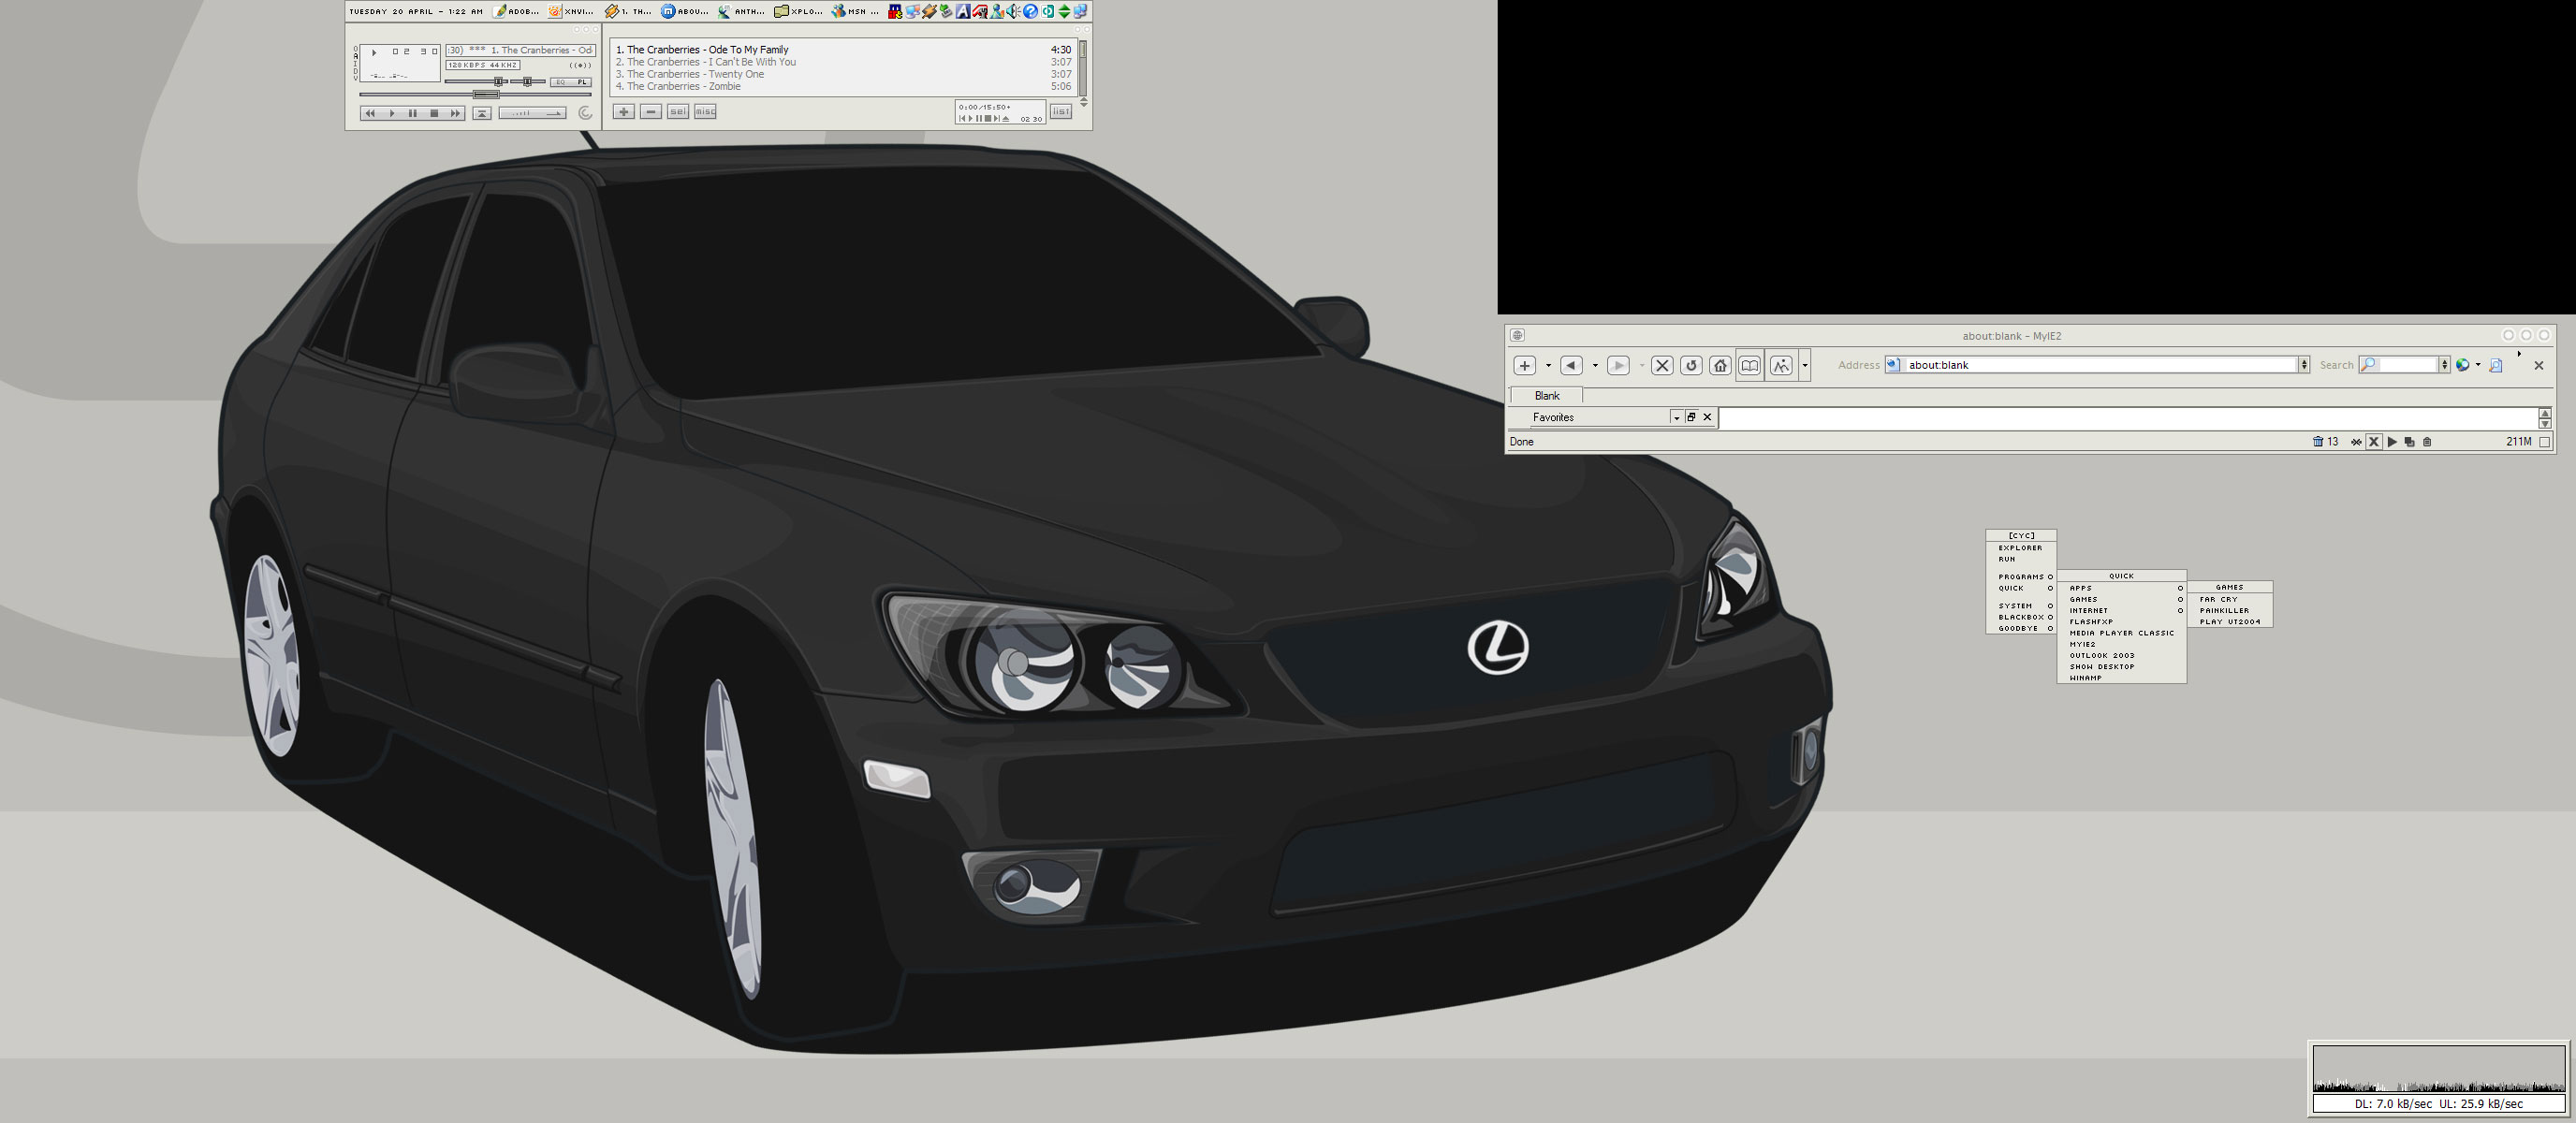Open Explorer from the CYC menu
The width and height of the screenshot is (2576, 1123).
2021,548
